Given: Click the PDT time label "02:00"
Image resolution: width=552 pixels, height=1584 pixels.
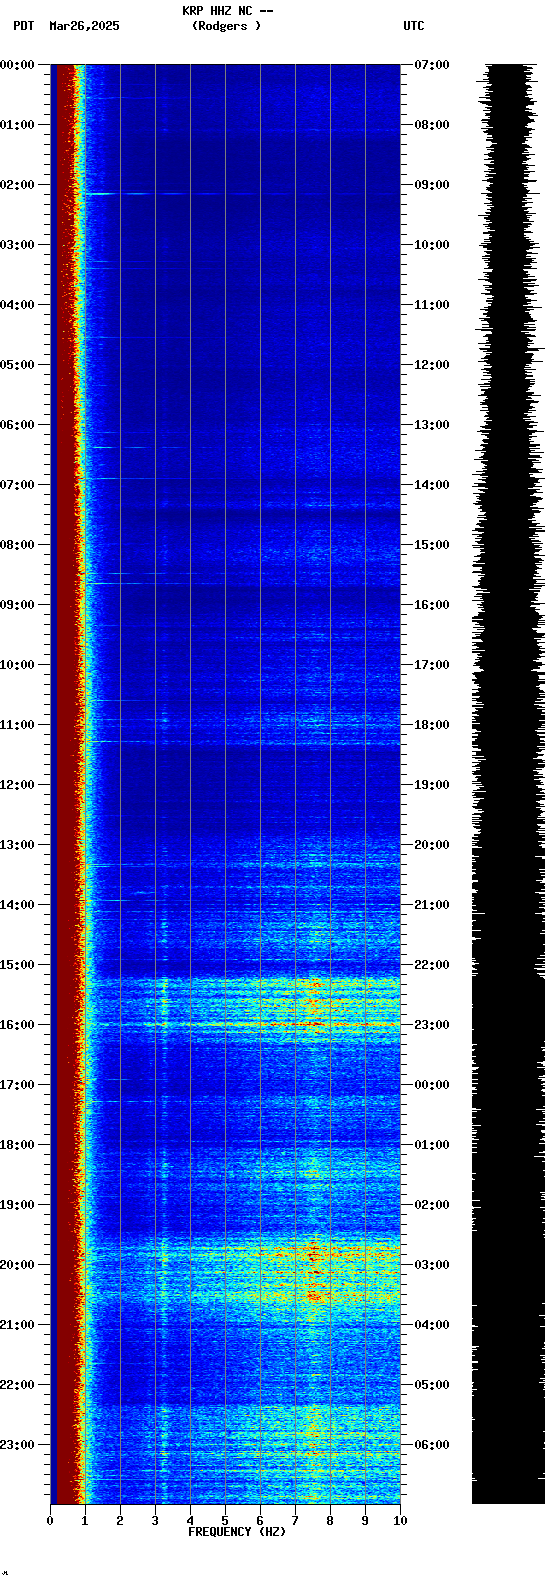Looking at the screenshot, I should click(18, 185).
